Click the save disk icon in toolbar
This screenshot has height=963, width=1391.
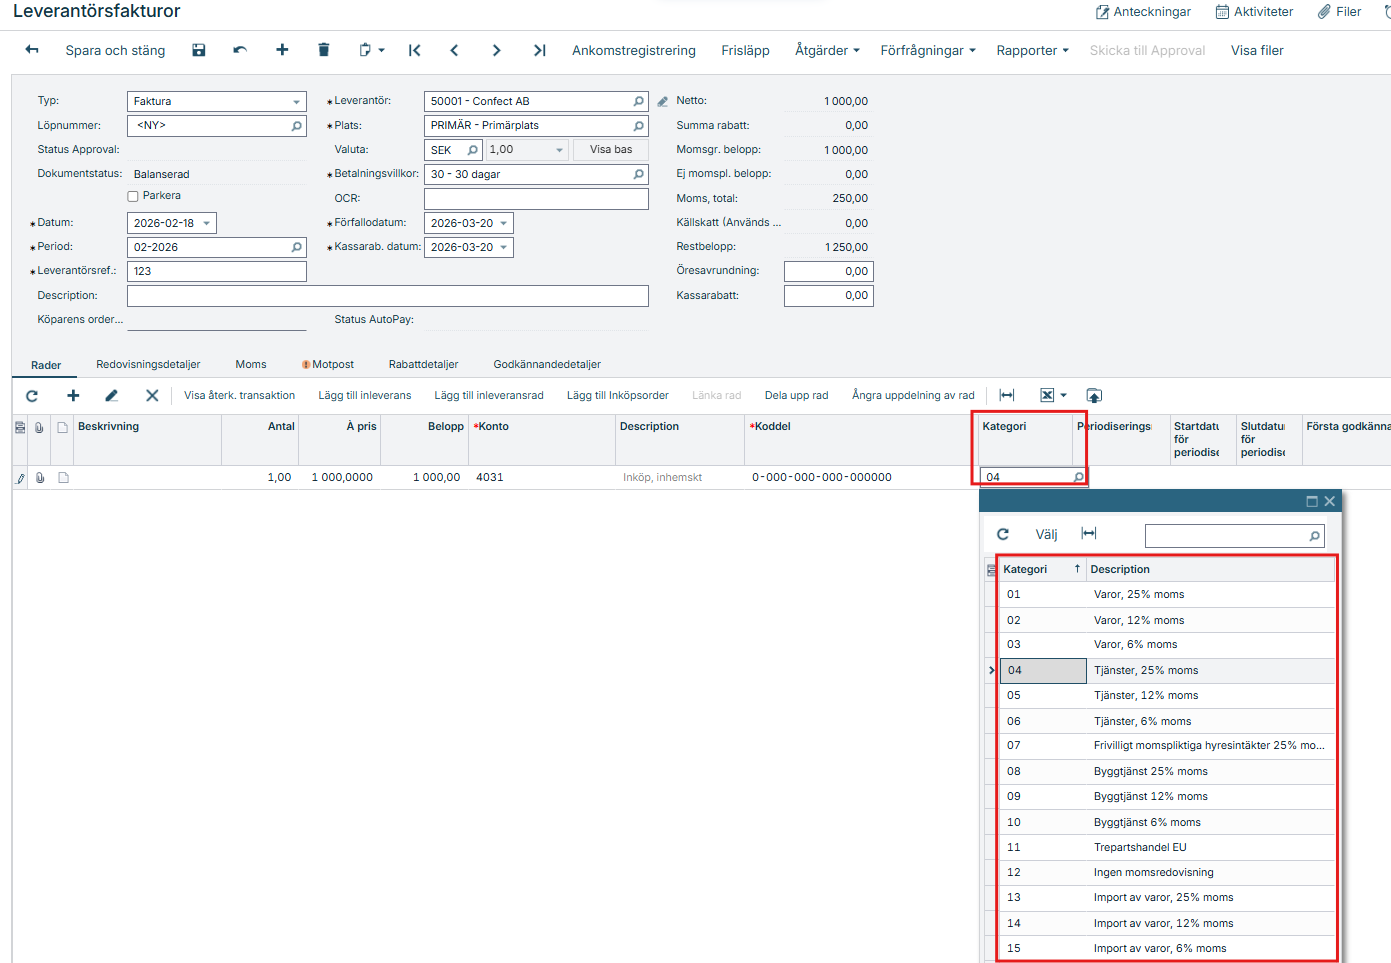(199, 50)
